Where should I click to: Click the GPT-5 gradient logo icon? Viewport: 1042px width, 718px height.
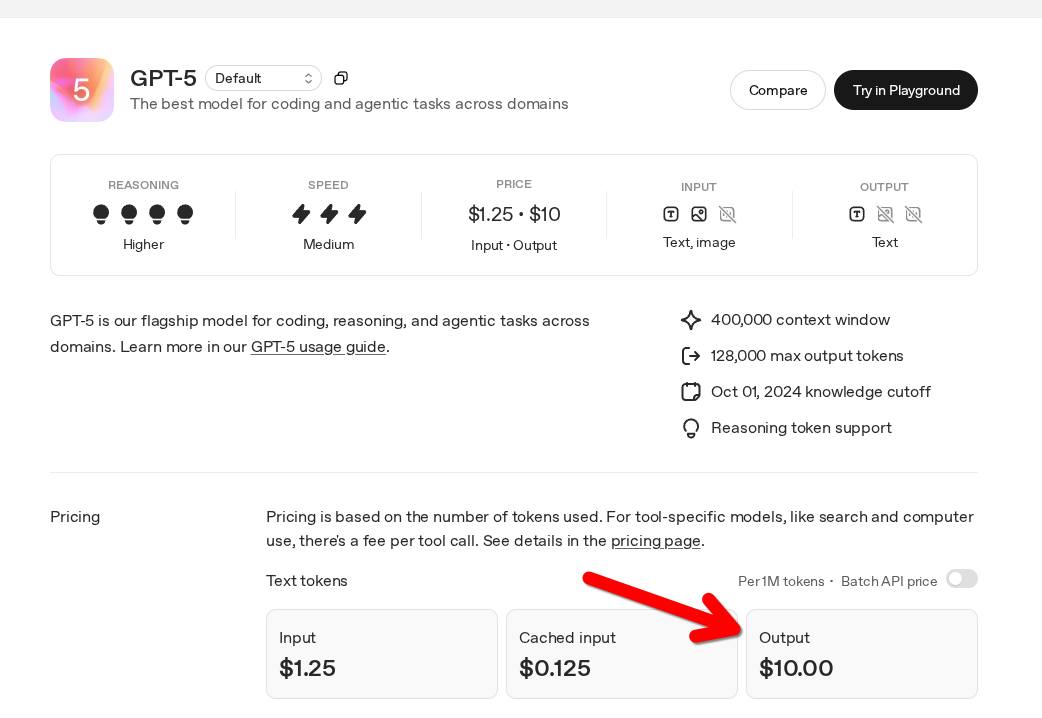pos(82,90)
